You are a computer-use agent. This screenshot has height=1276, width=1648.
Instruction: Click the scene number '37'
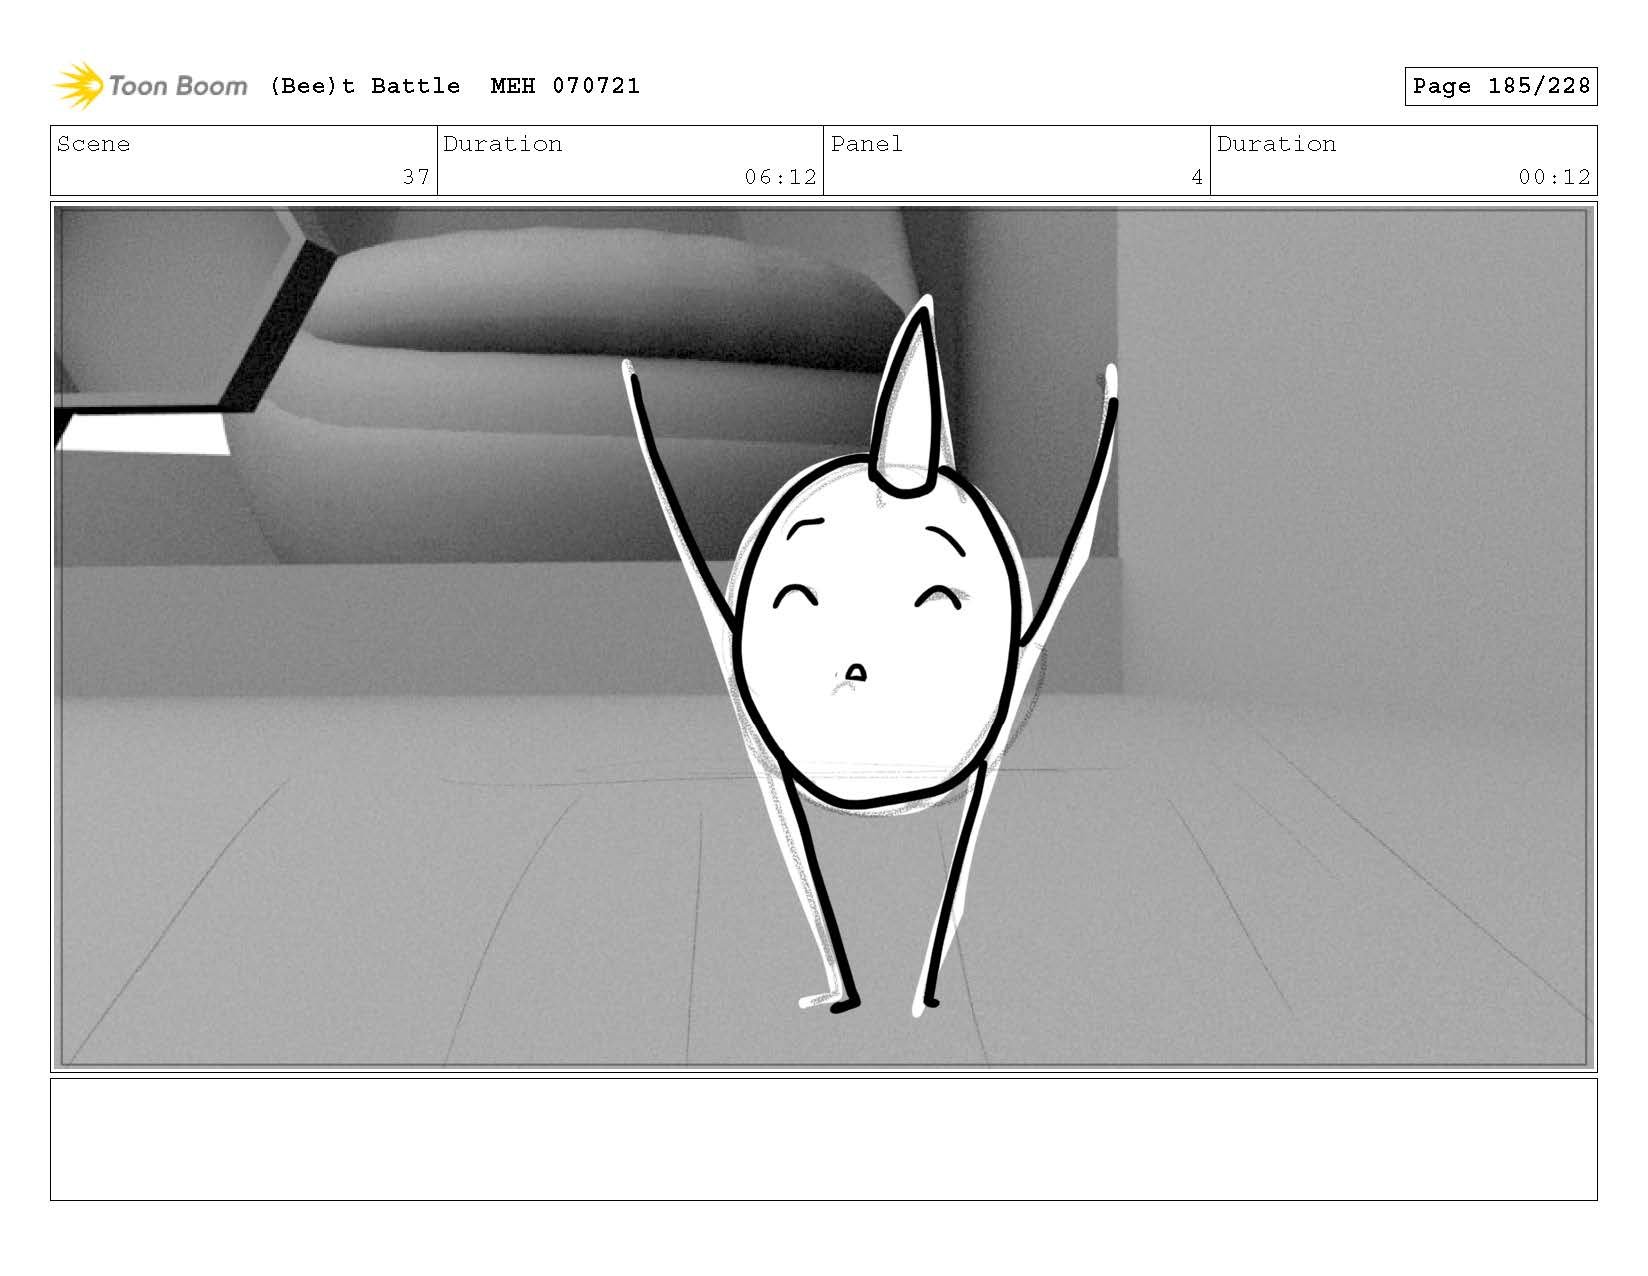tap(416, 177)
